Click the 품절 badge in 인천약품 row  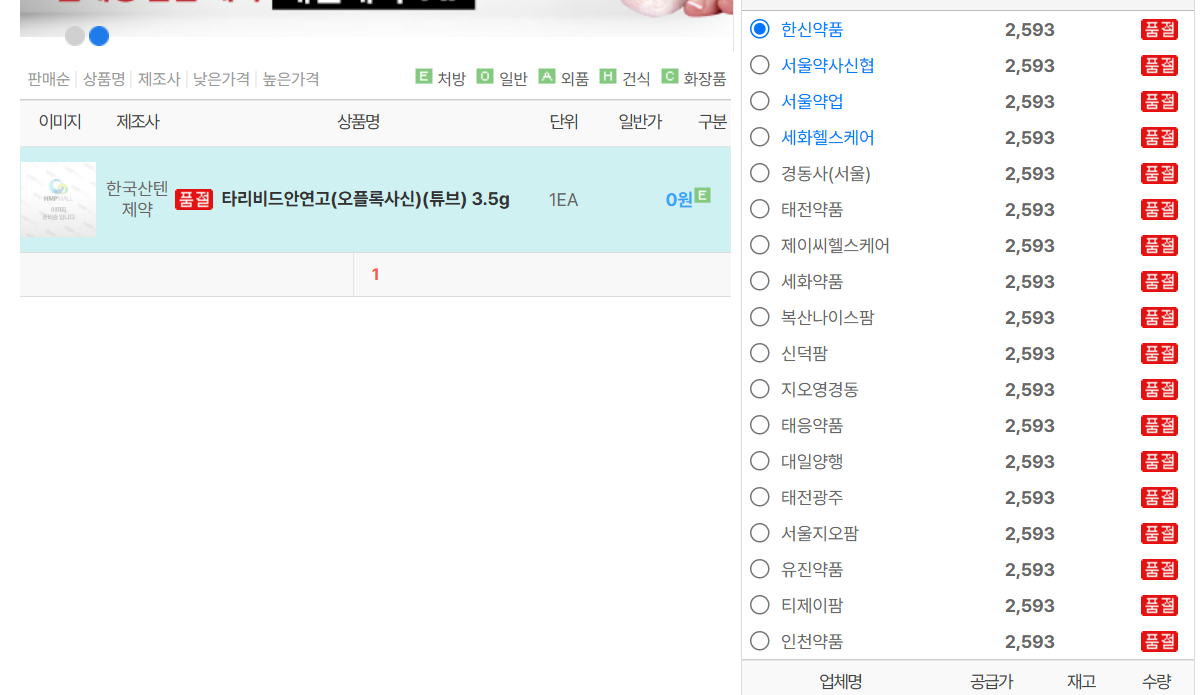[x=1159, y=641]
